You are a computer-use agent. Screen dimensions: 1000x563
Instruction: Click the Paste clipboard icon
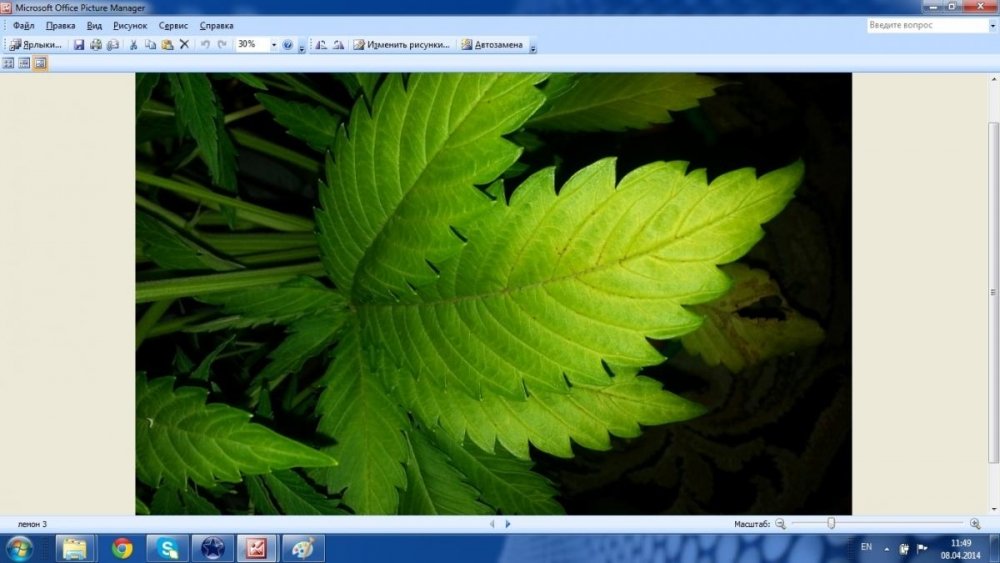pos(167,45)
